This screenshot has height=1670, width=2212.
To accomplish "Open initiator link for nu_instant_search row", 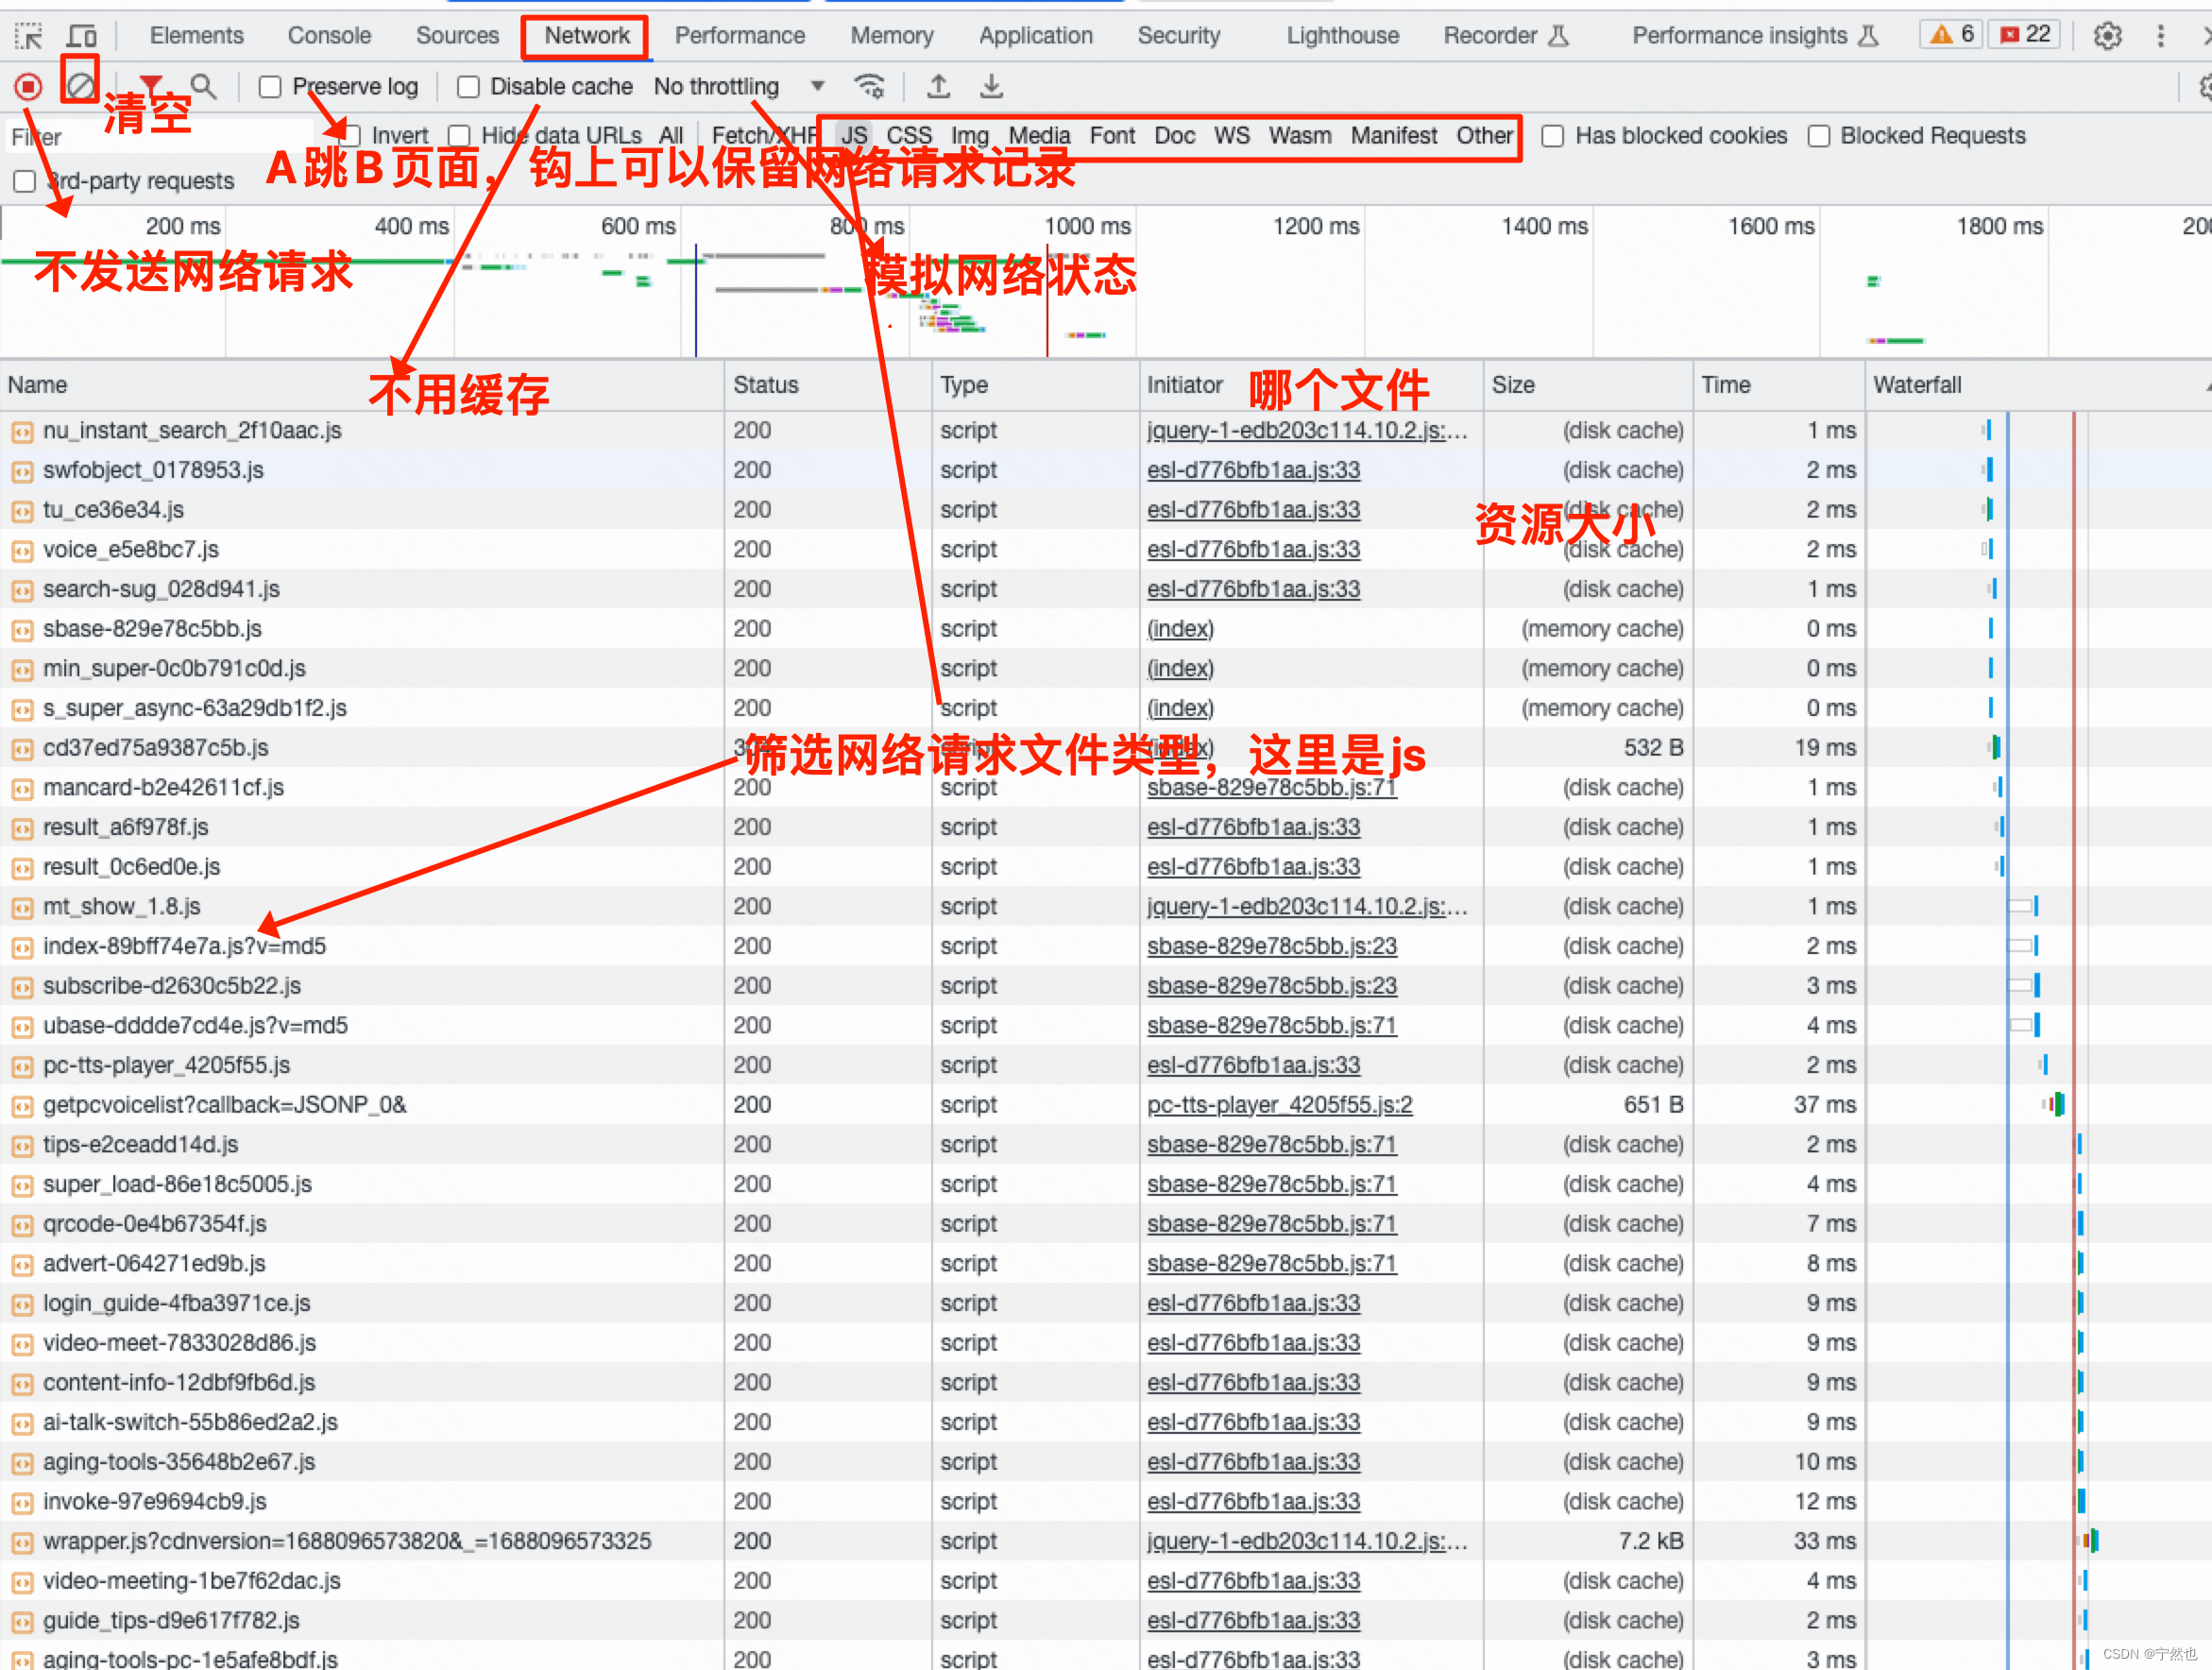I will (x=1307, y=431).
